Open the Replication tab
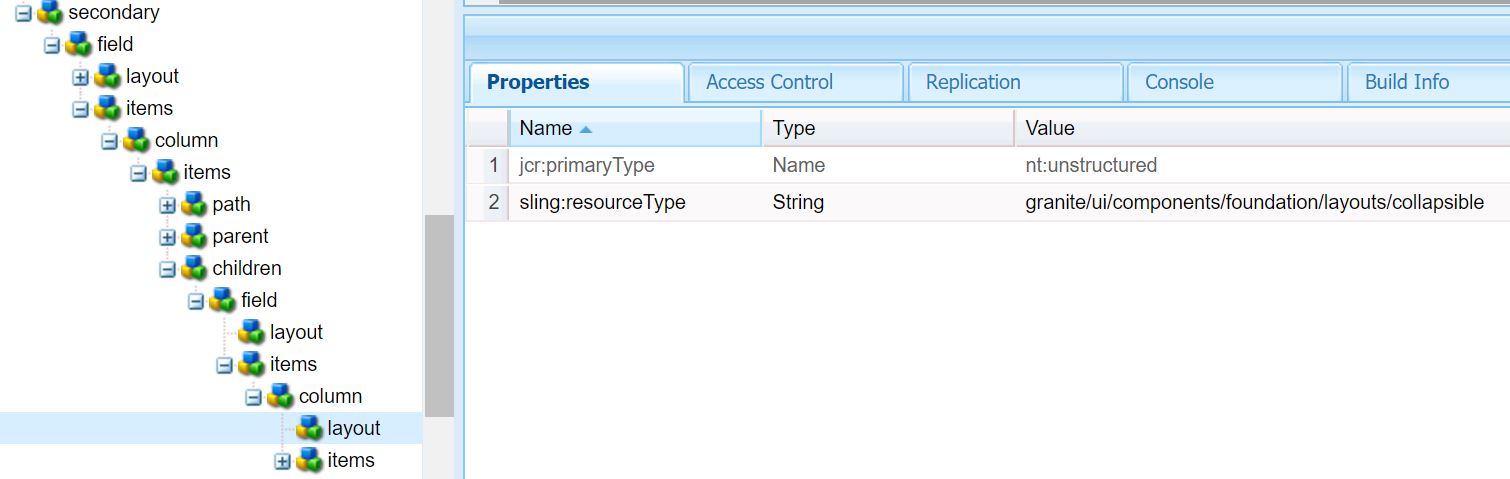The width and height of the screenshot is (1510, 479). [973, 82]
